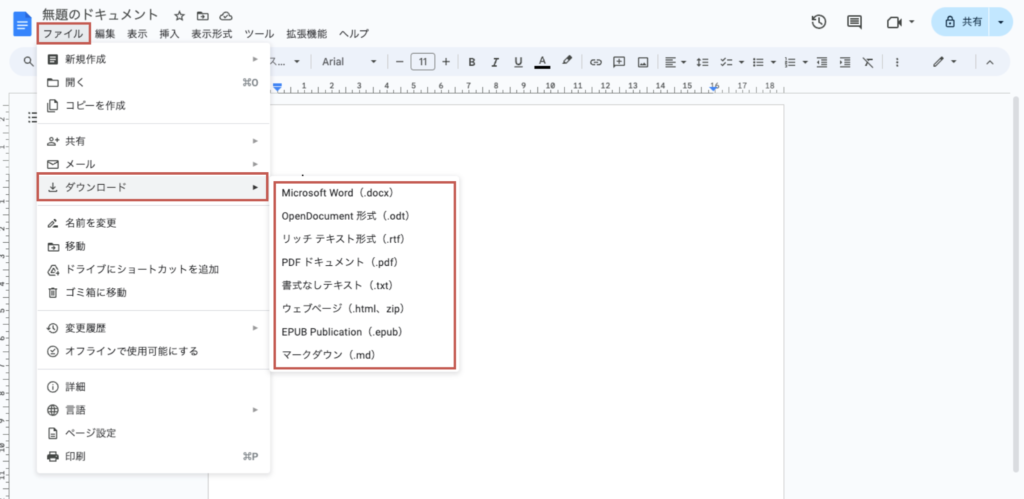Screen dimensions: 1024x499
Task: Toggle underline text formatting
Action: (x=518, y=62)
